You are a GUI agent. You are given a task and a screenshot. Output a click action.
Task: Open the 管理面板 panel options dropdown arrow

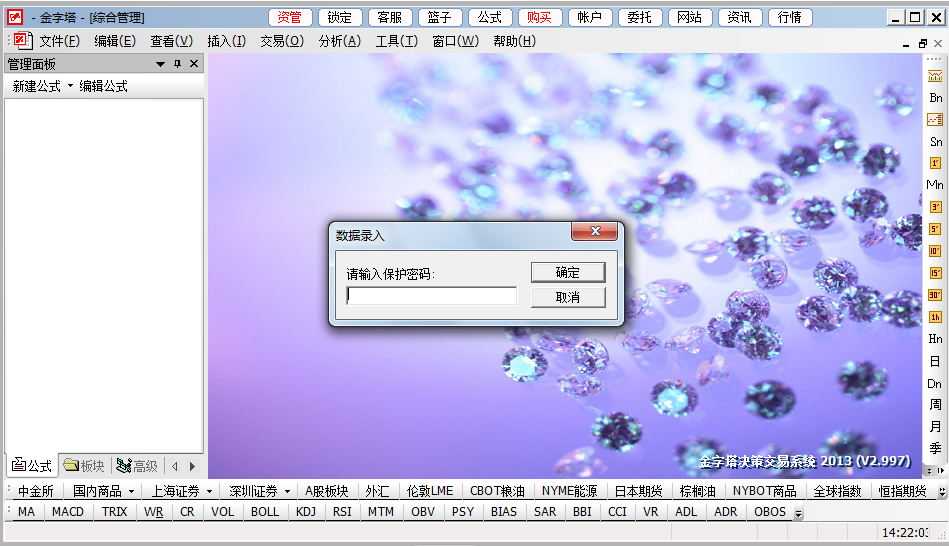click(160, 64)
